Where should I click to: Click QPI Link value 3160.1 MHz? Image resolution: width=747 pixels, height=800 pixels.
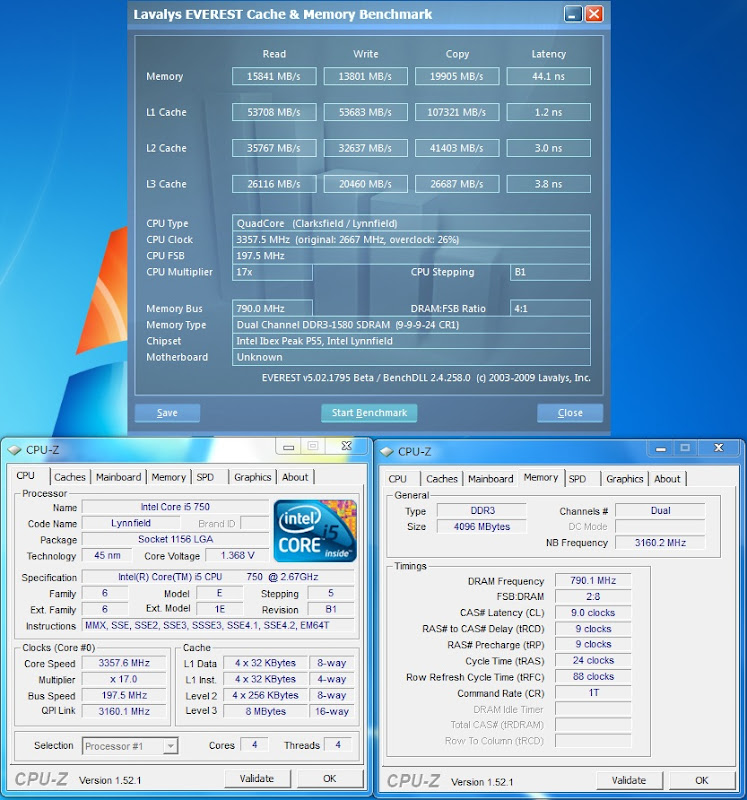coord(124,711)
